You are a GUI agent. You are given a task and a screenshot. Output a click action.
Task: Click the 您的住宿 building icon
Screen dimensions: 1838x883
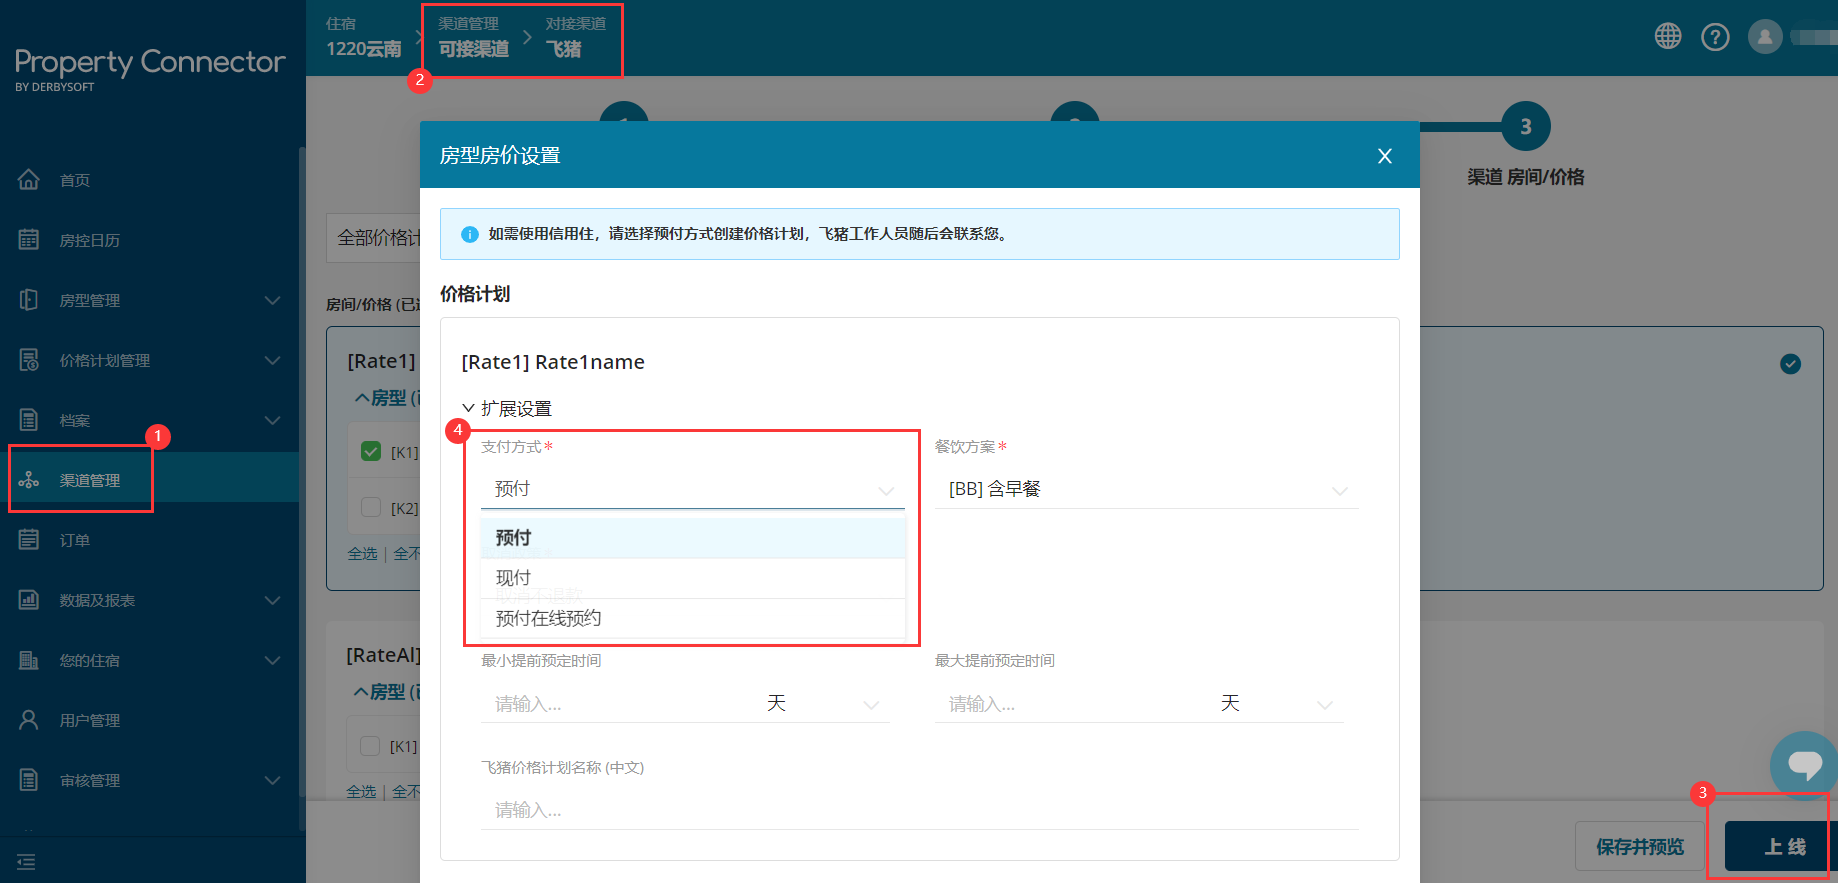point(29,660)
